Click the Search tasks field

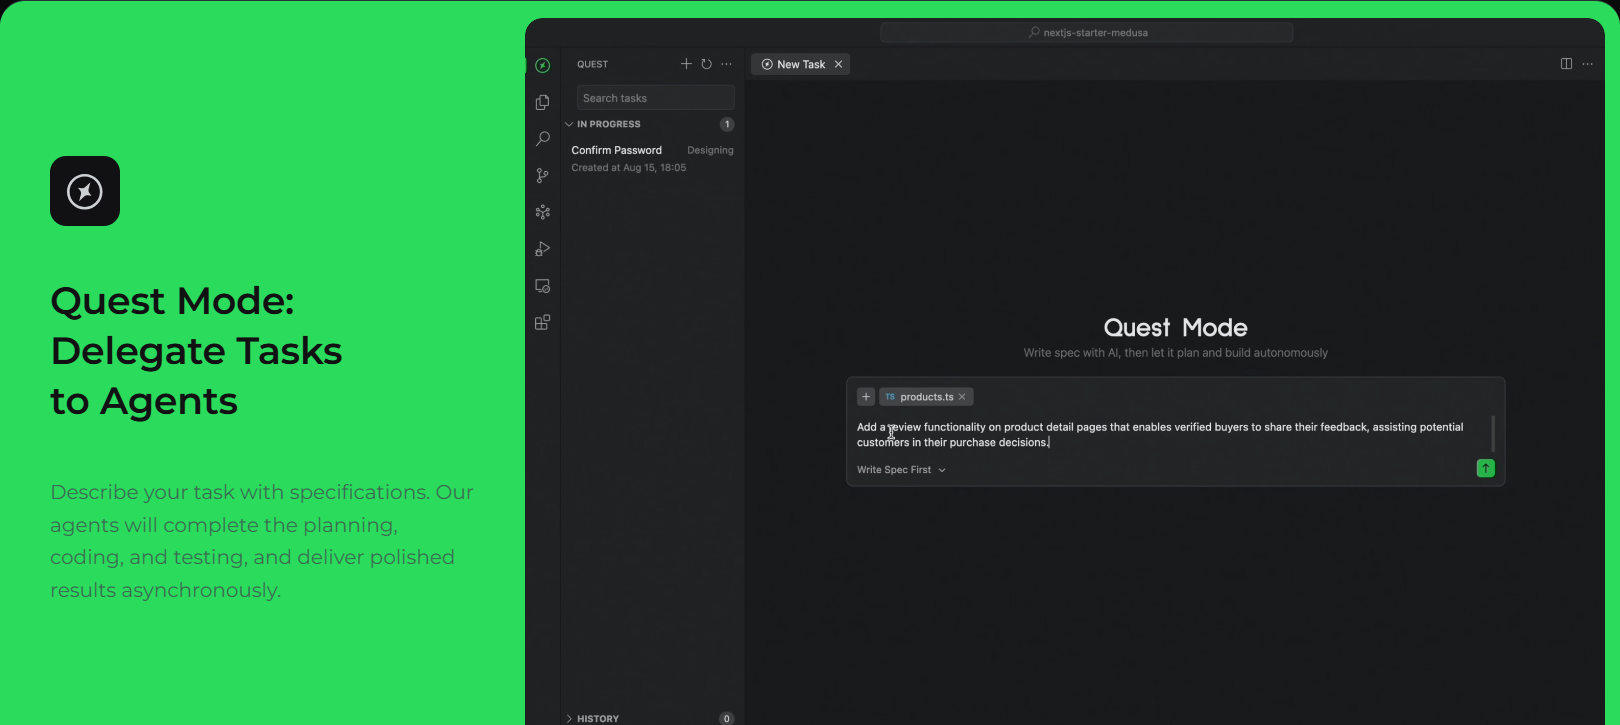point(655,98)
